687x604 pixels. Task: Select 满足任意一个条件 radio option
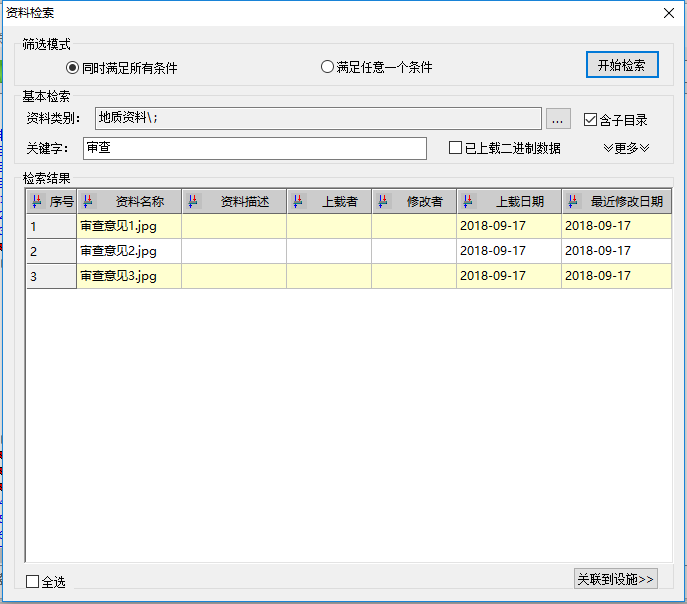pyautogui.click(x=327, y=67)
